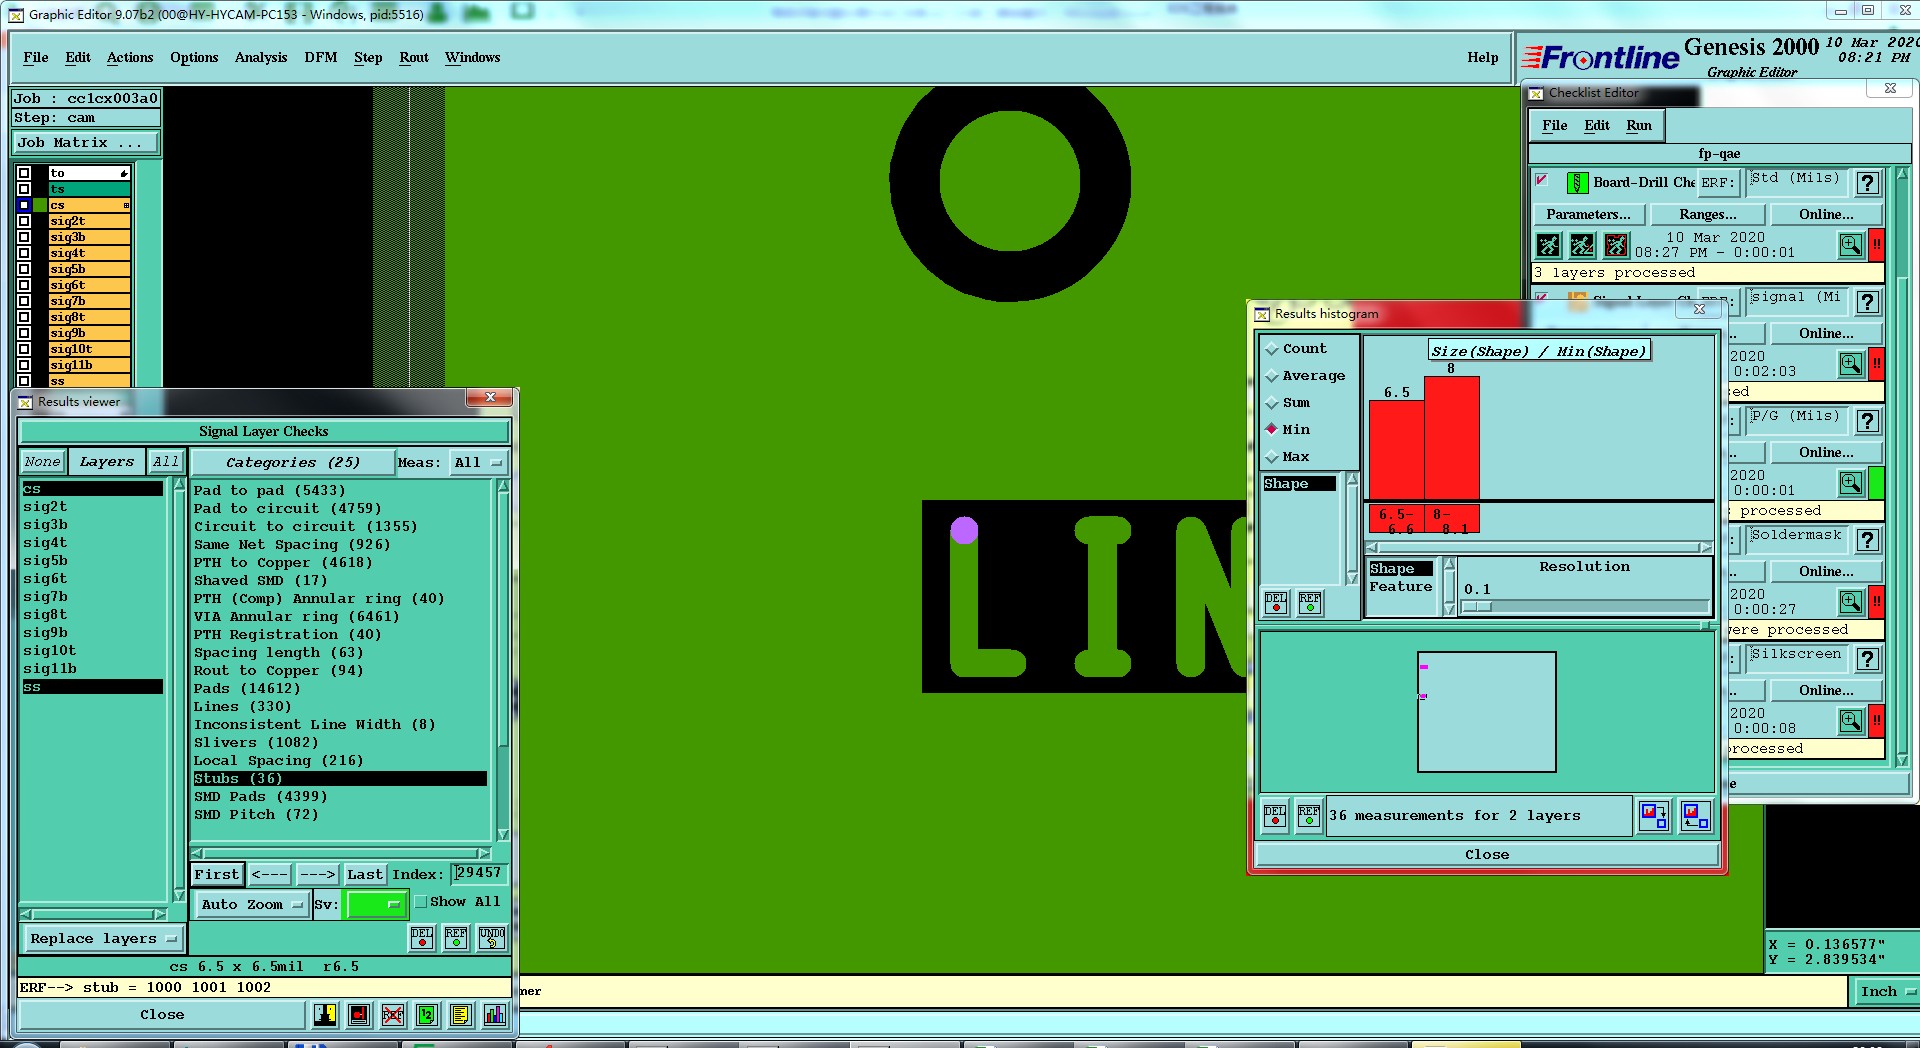Viewport: 1920px width, 1048px height.
Task: Open the Rout menu
Action: click(414, 58)
